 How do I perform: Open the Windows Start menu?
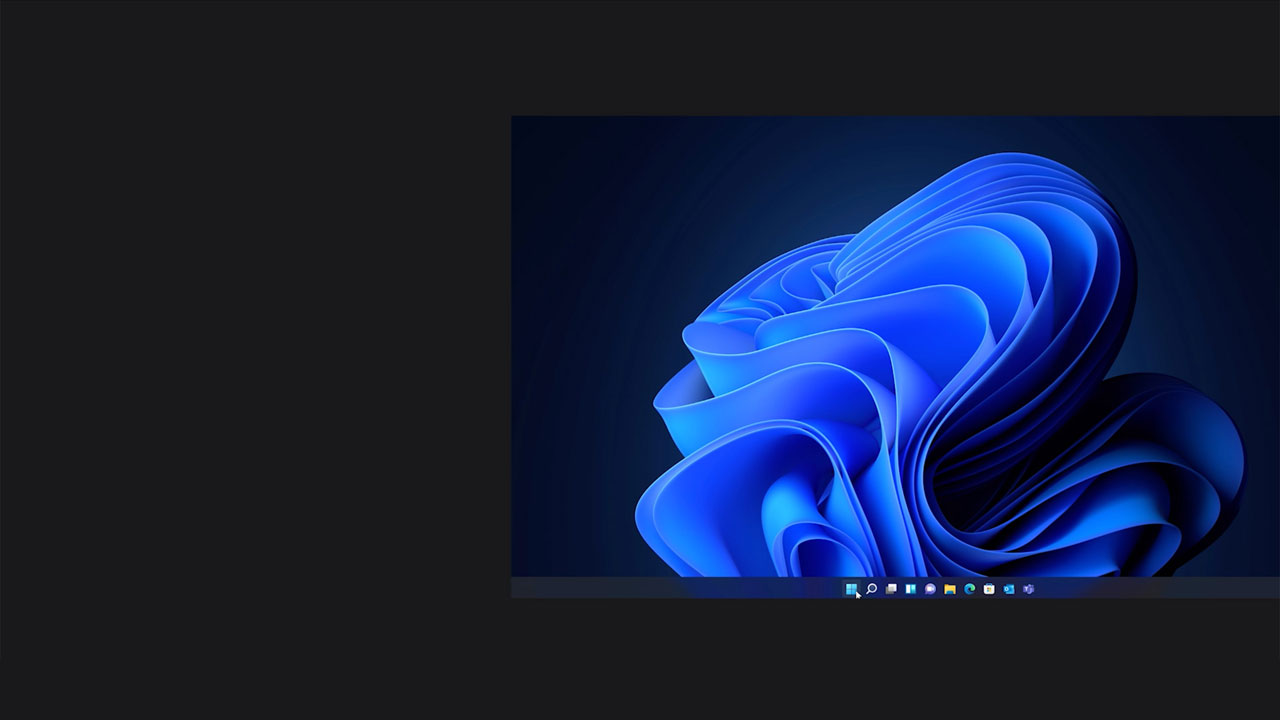851,589
